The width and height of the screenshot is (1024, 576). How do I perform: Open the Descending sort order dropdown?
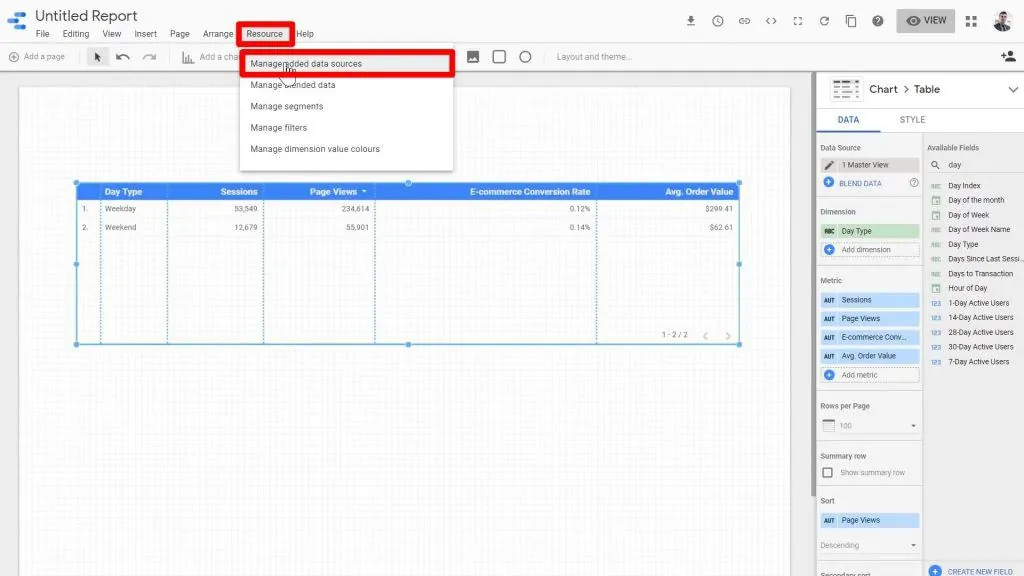click(x=869, y=545)
